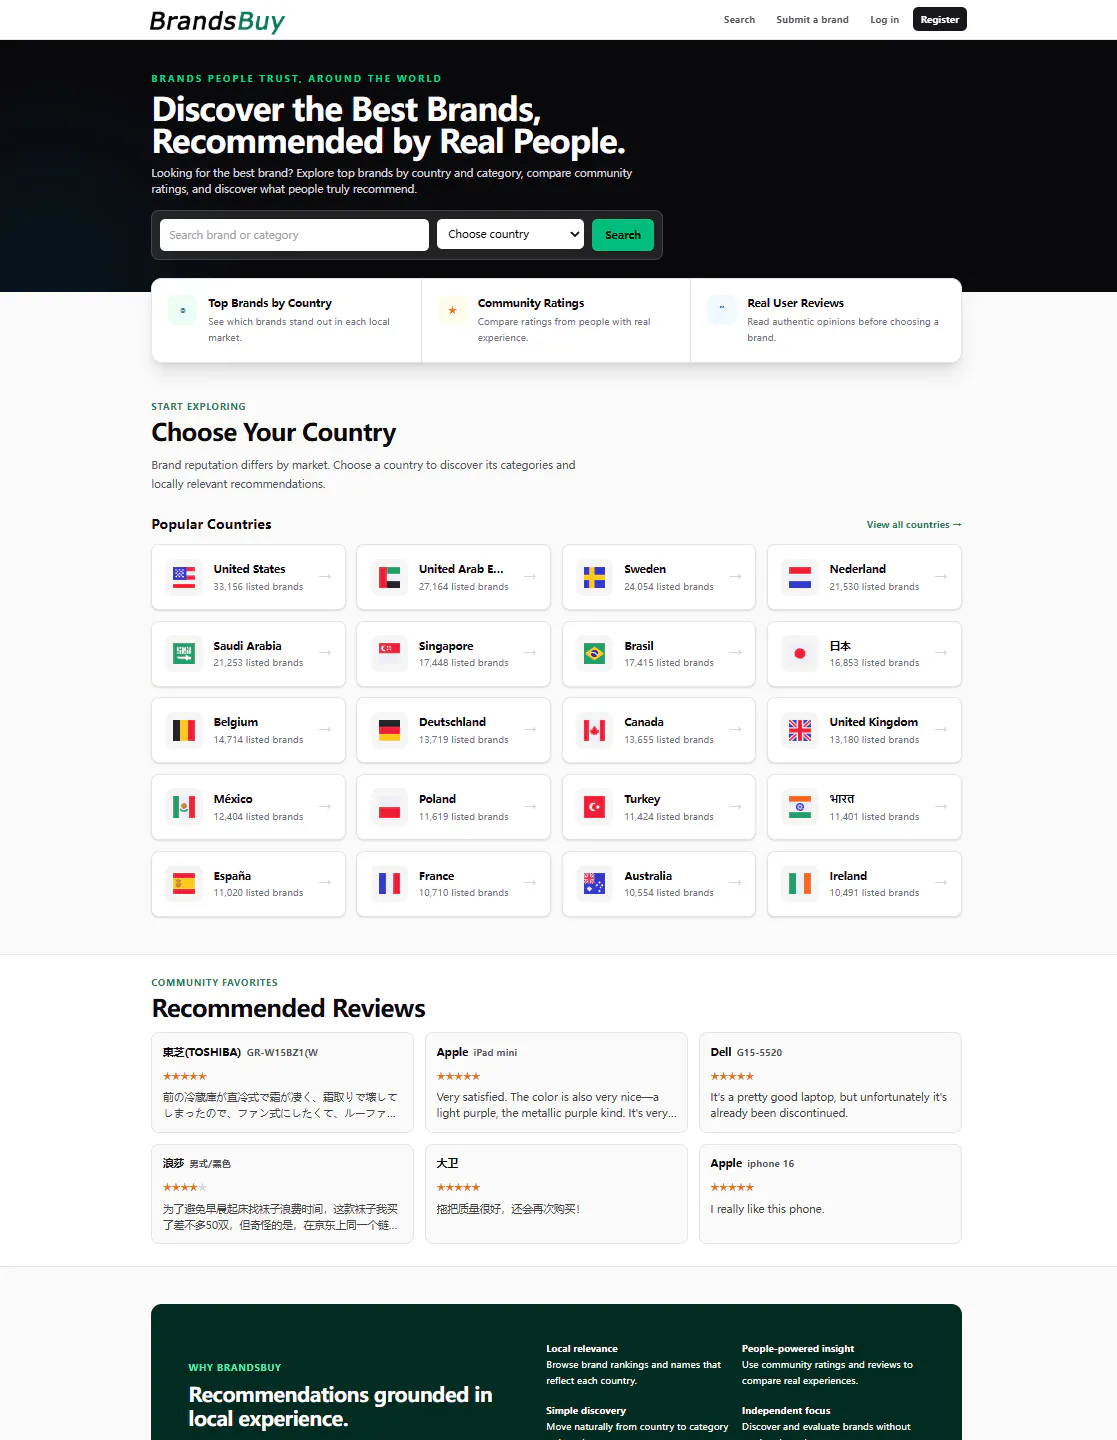Viewport: 1117px width, 1440px height.
Task: Open Submit a brand in the navigation
Action: 812,20
